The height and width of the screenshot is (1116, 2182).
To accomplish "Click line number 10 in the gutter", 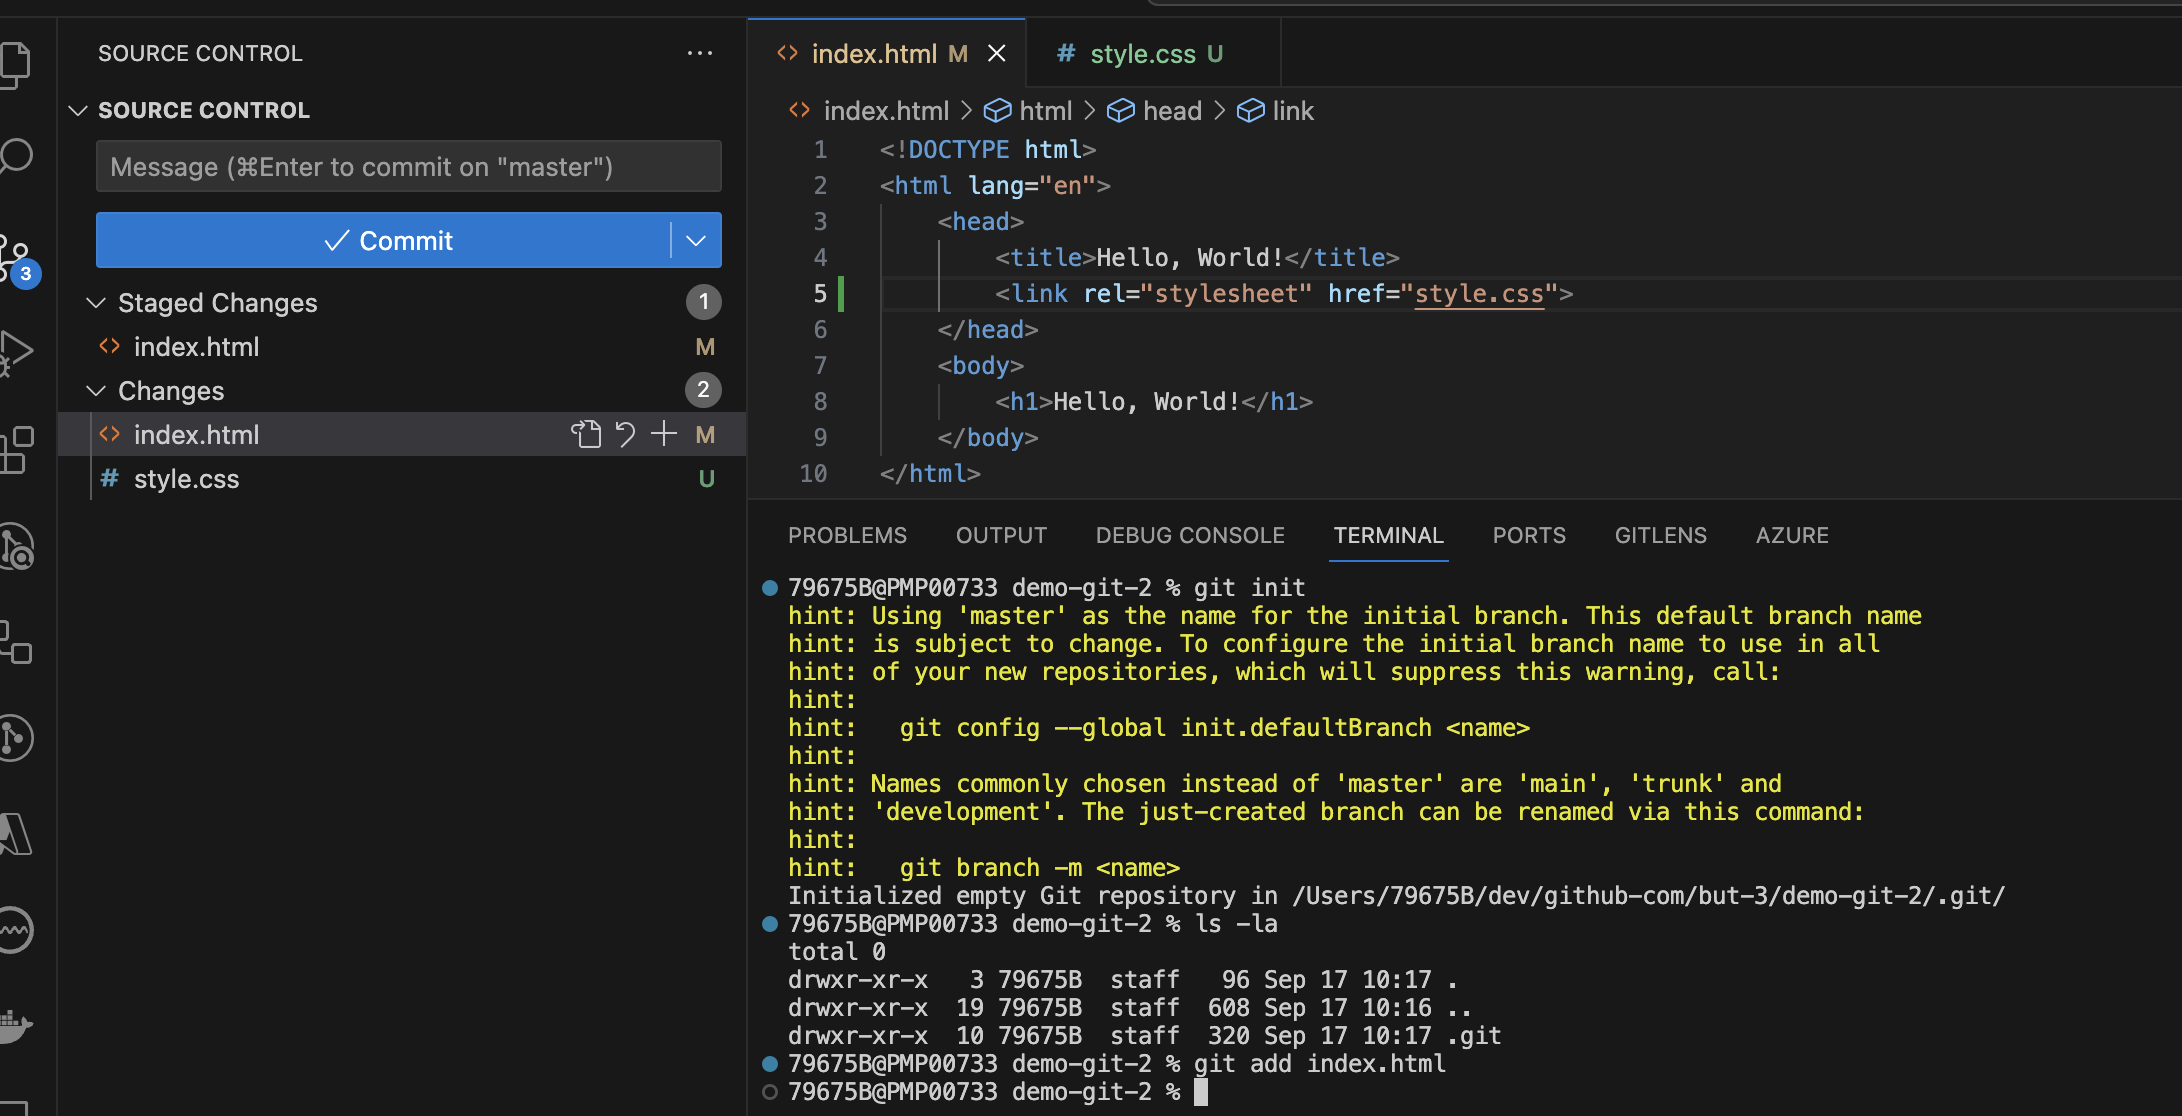I will (x=813, y=473).
